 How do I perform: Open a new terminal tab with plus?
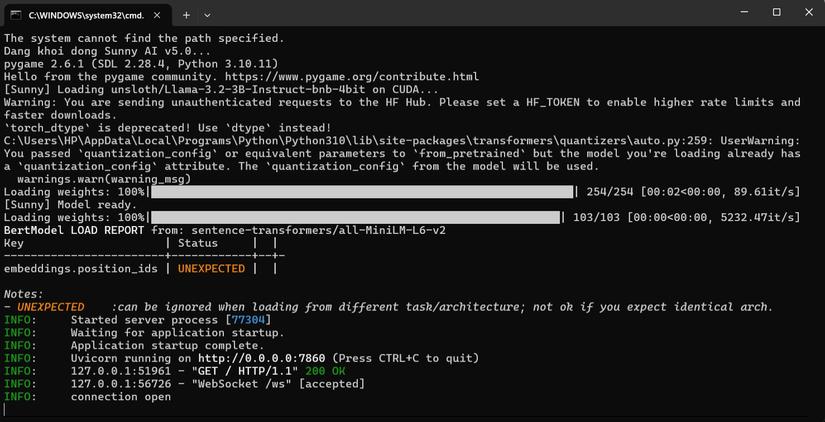click(186, 15)
